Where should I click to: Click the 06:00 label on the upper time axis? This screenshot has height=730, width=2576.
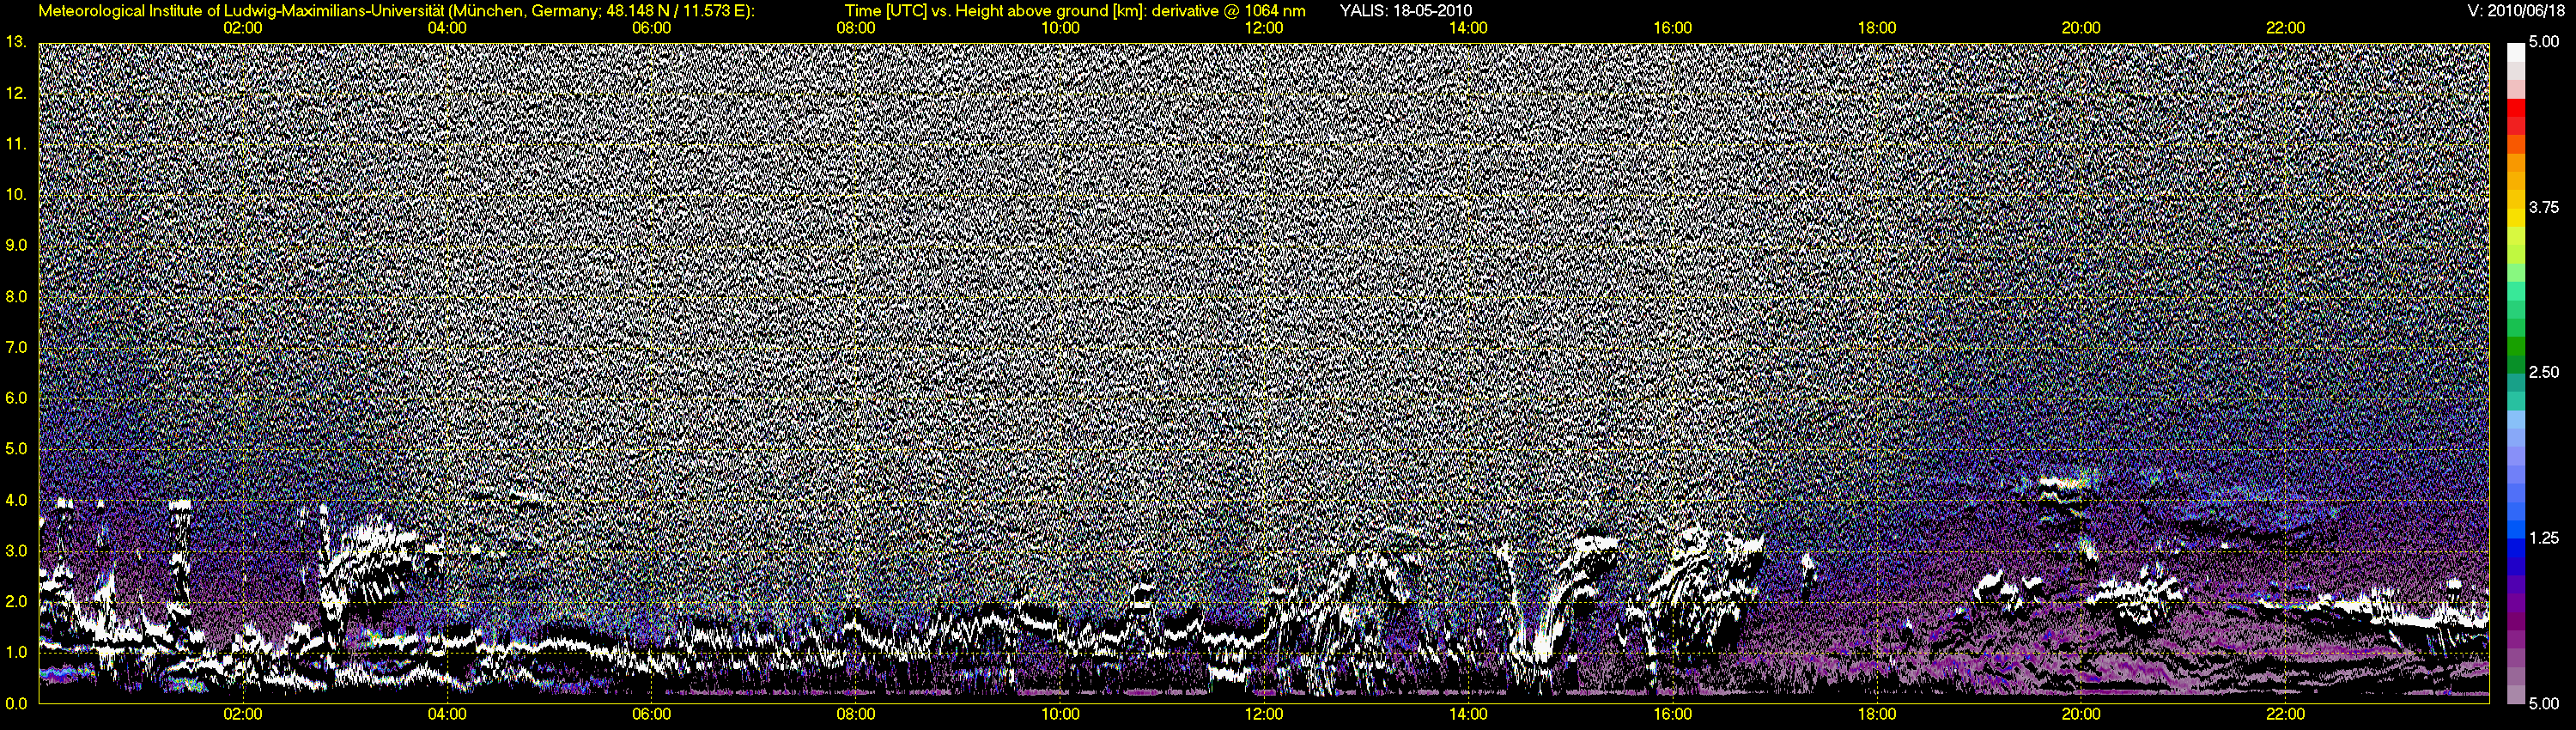tap(651, 28)
